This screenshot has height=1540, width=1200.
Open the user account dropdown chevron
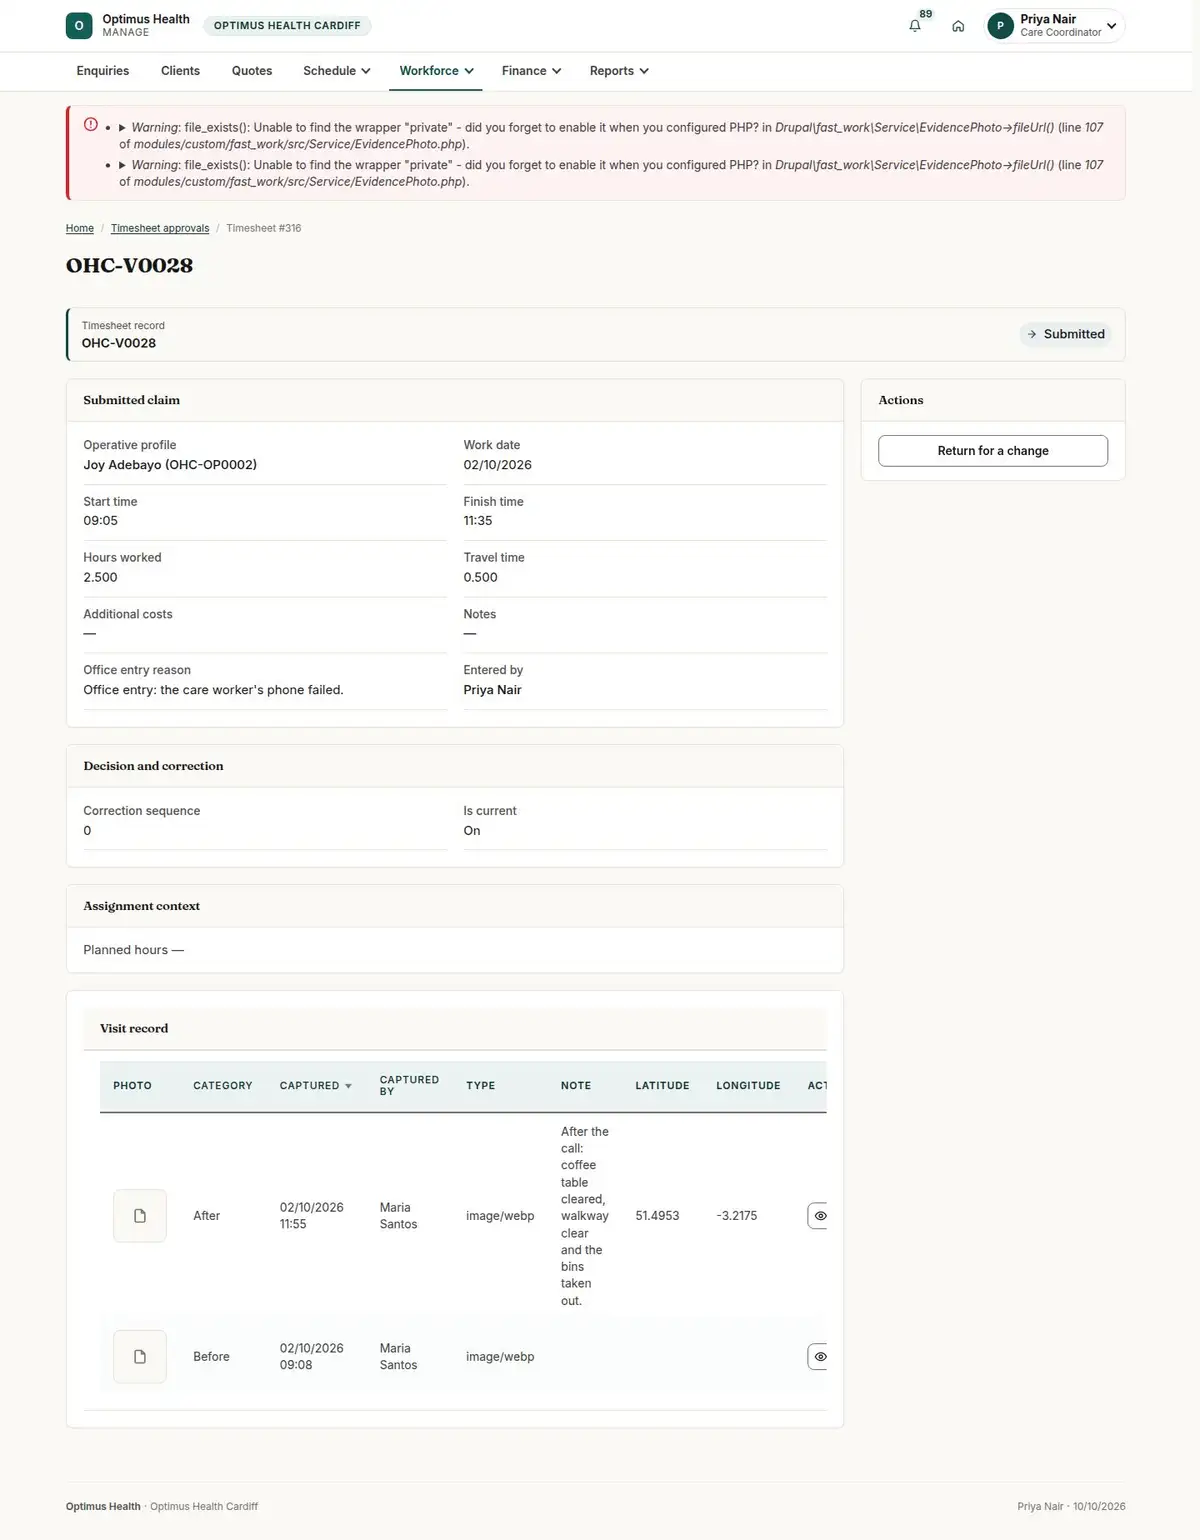[1111, 26]
